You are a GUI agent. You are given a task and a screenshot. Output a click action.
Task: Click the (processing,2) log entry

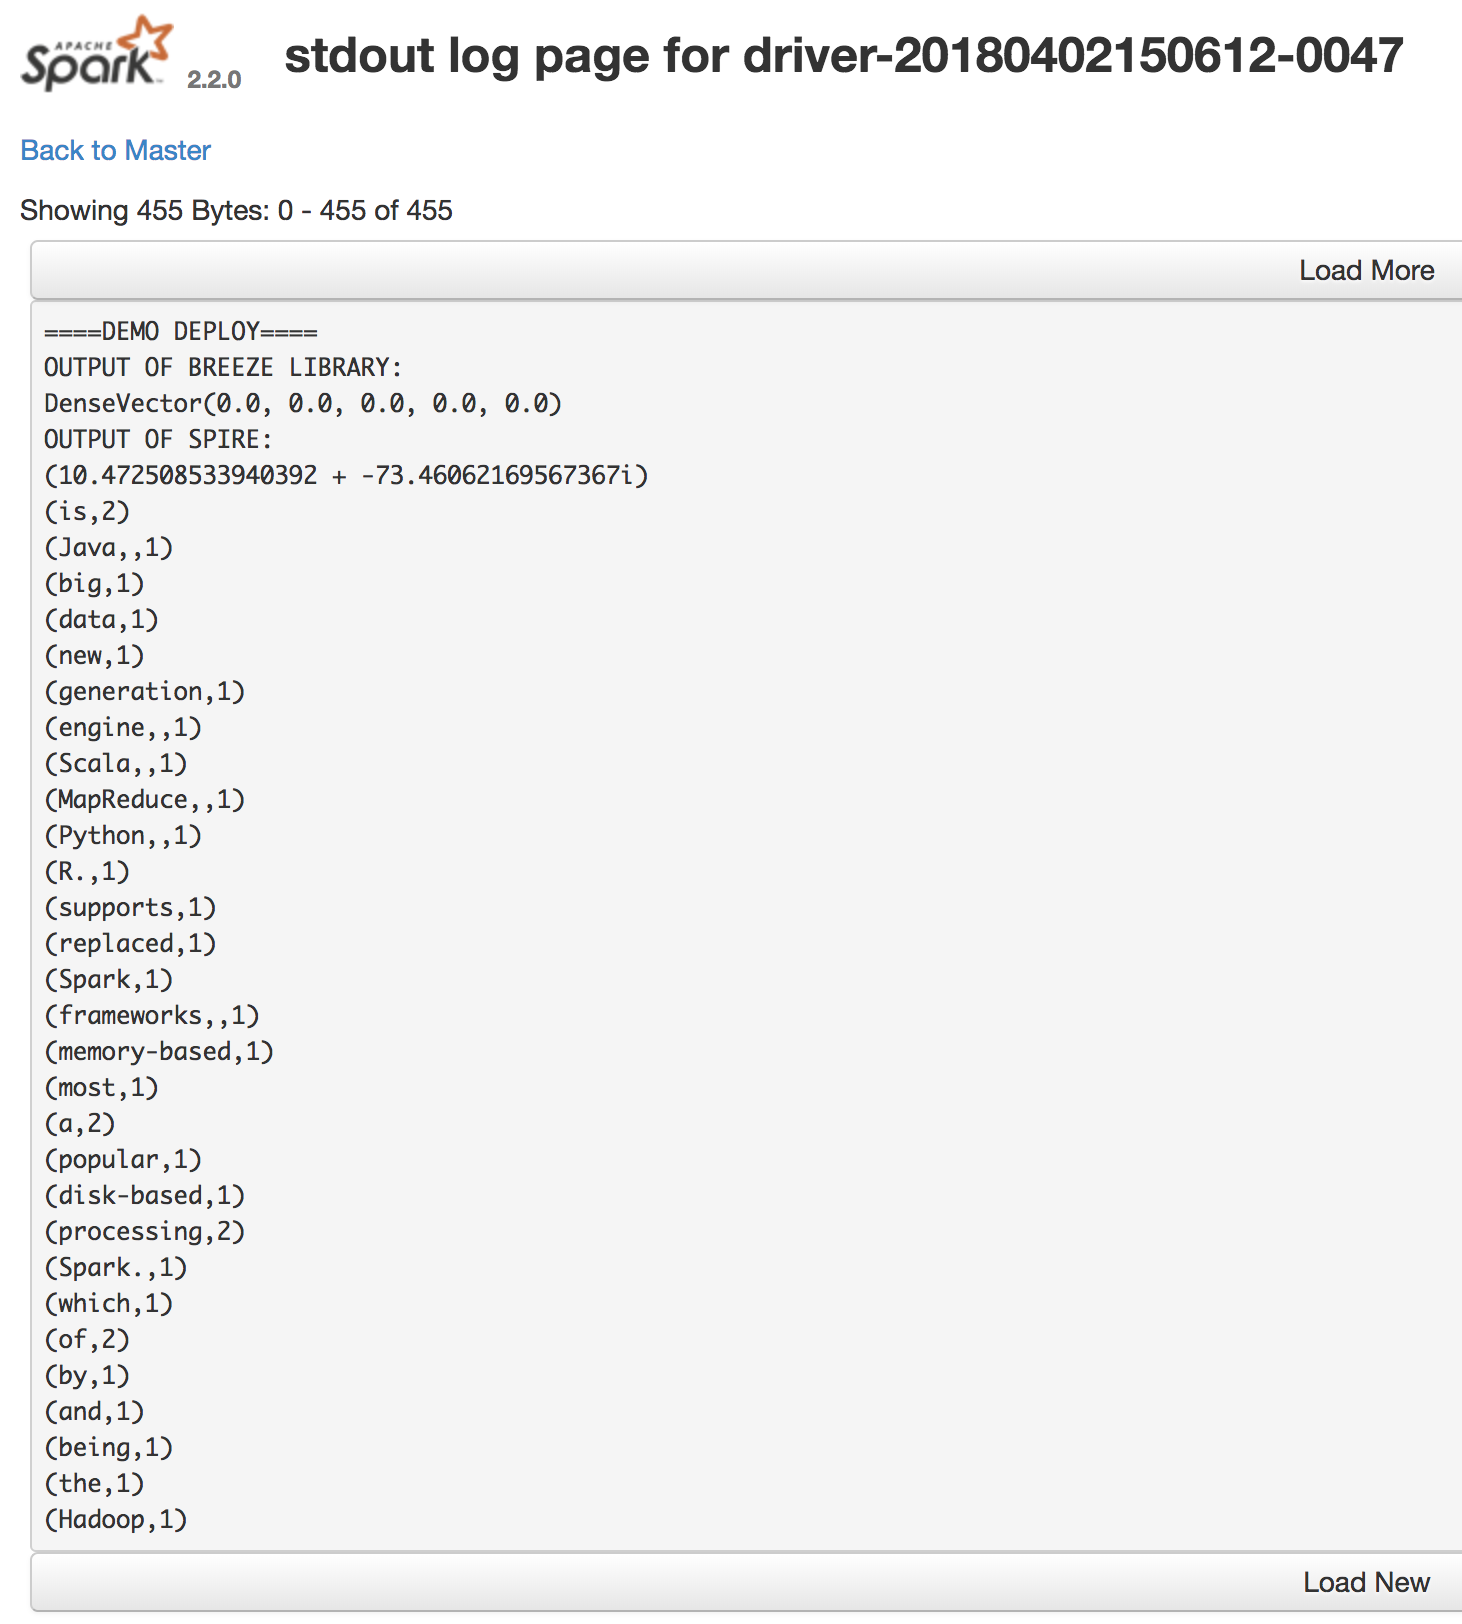pyautogui.click(x=144, y=1231)
